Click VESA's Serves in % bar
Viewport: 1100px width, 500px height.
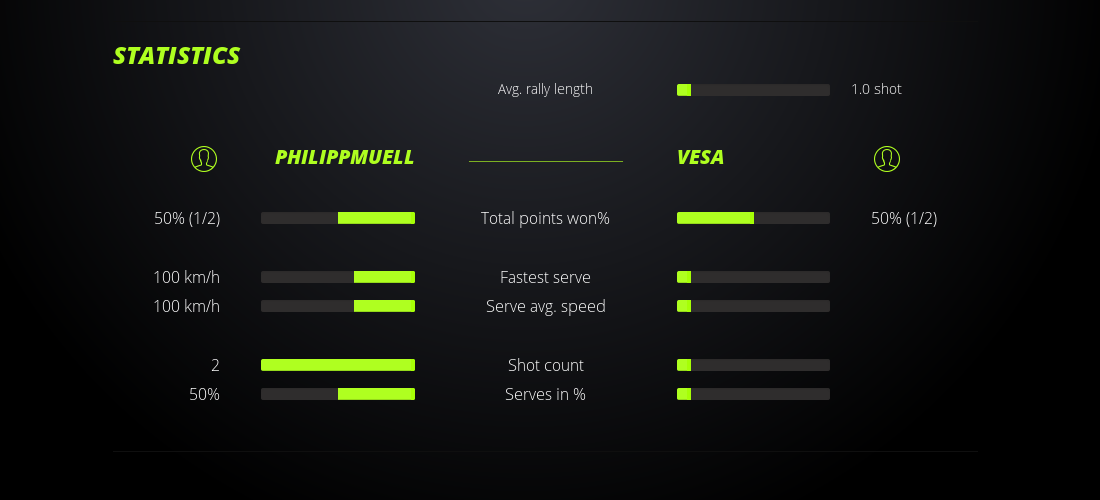753,394
